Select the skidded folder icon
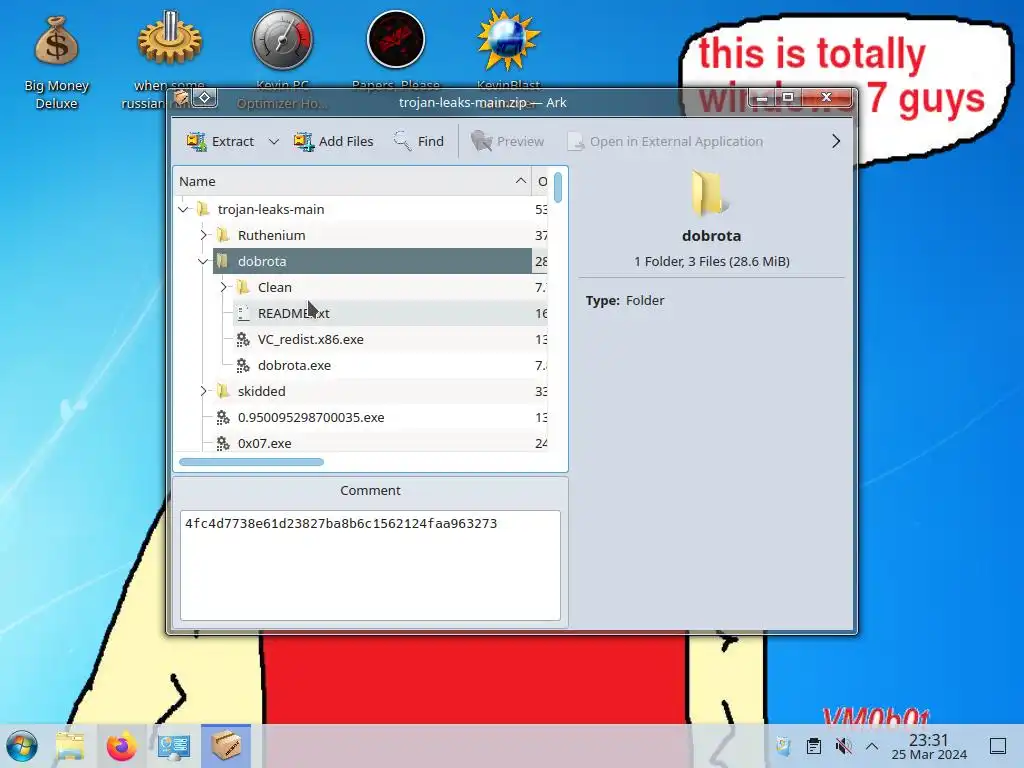Screen dimensions: 1024x768 click(223, 391)
